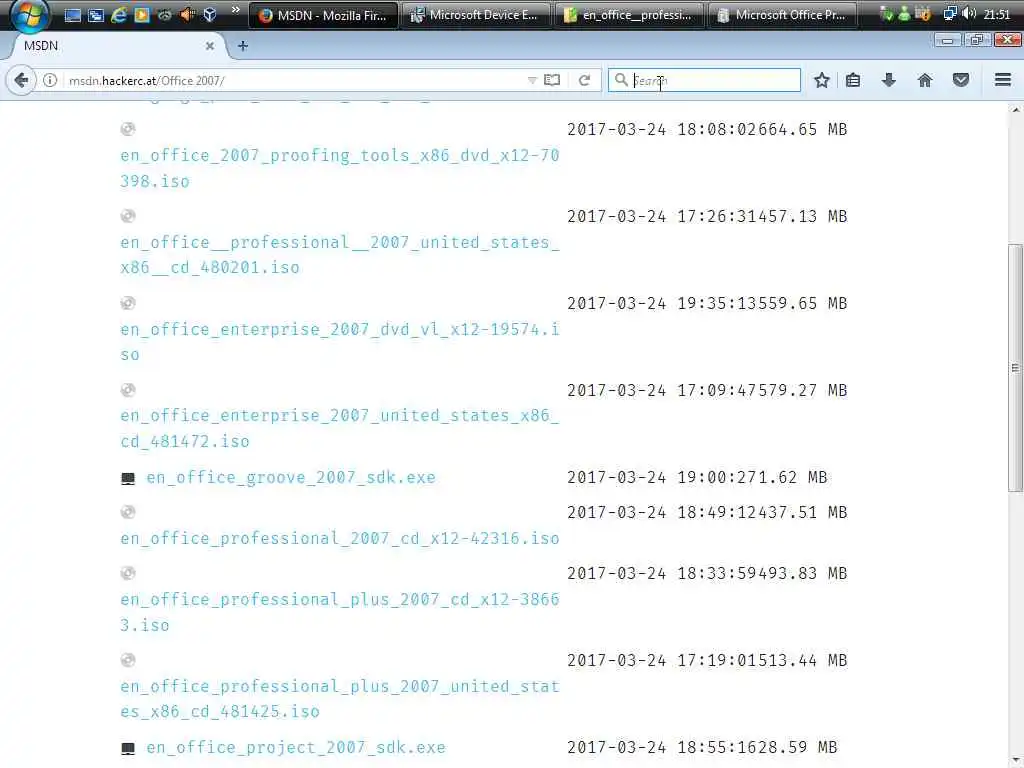Viewport: 1024px width, 768px height.
Task: Launch Internet Explorer from quick launch
Action: pos(119,15)
